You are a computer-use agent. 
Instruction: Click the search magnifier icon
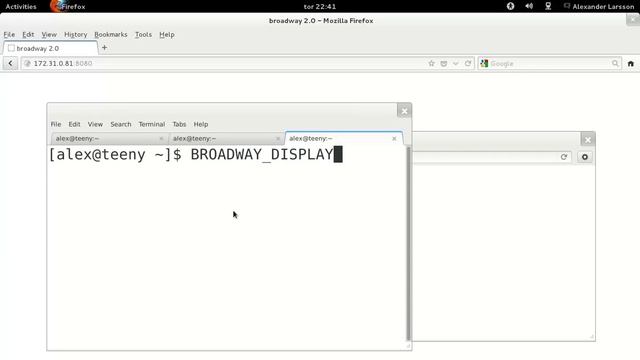coord(615,63)
